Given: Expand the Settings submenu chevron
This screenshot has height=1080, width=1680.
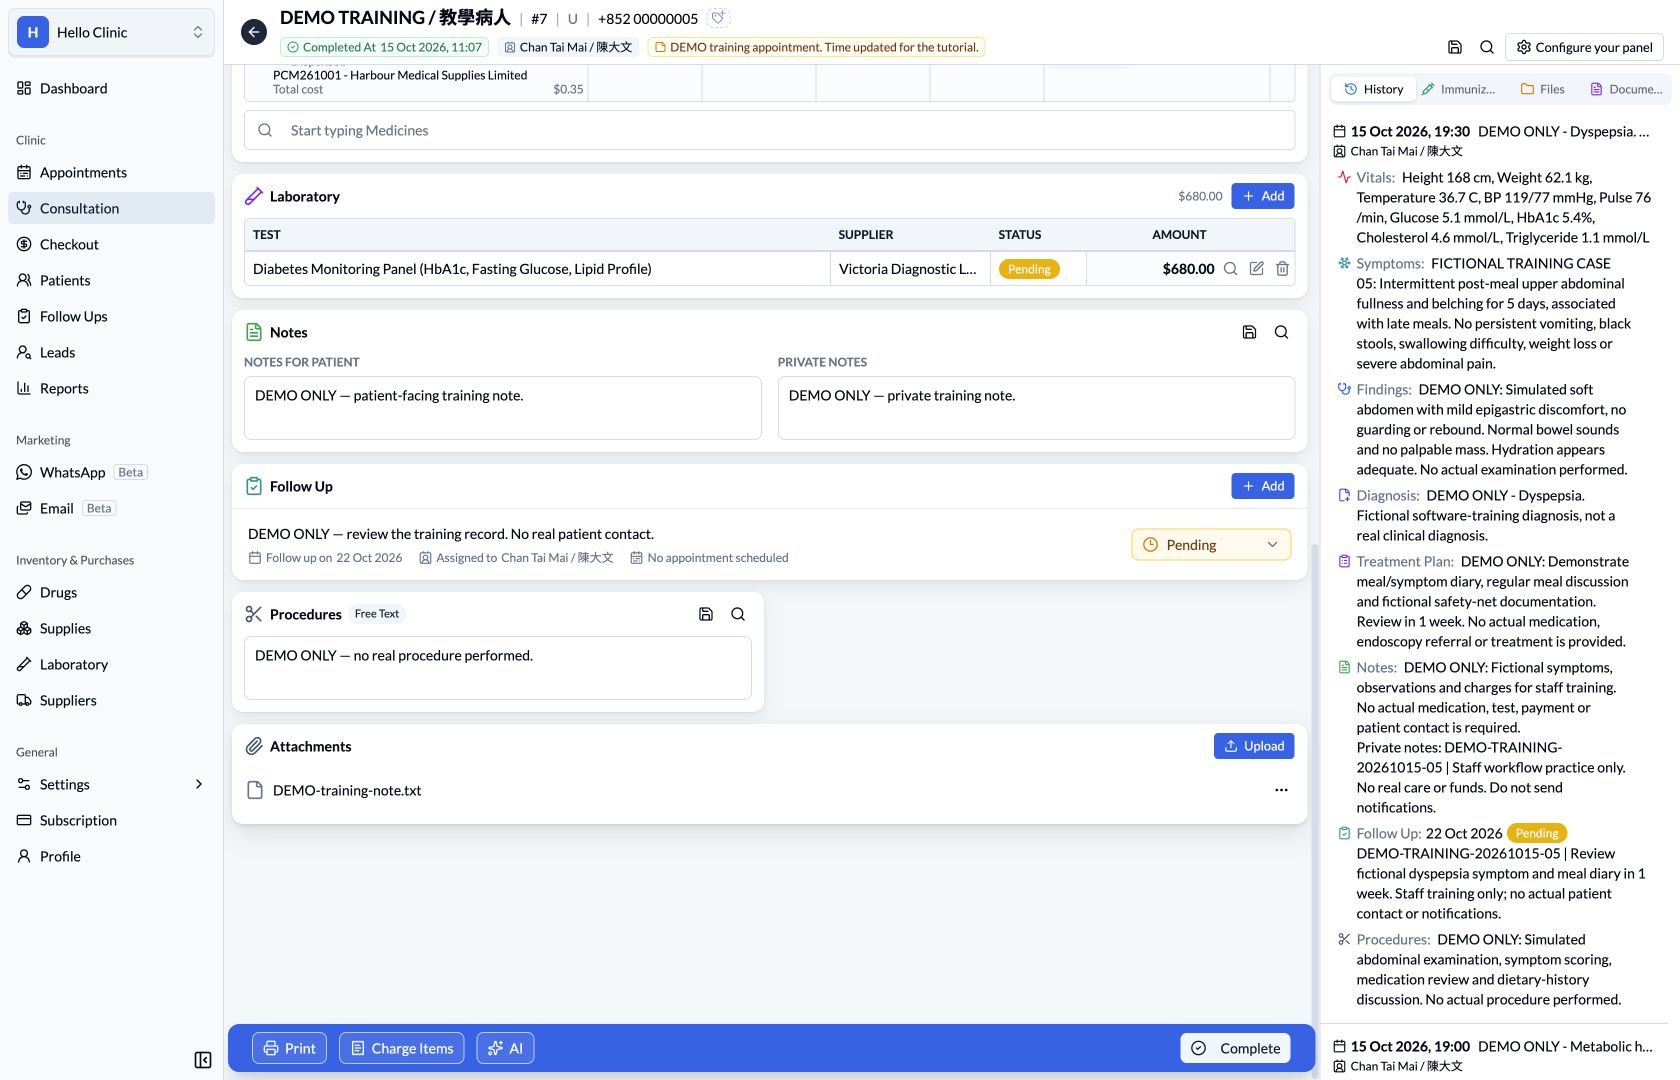Looking at the screenshot, I should pos(198,784).
